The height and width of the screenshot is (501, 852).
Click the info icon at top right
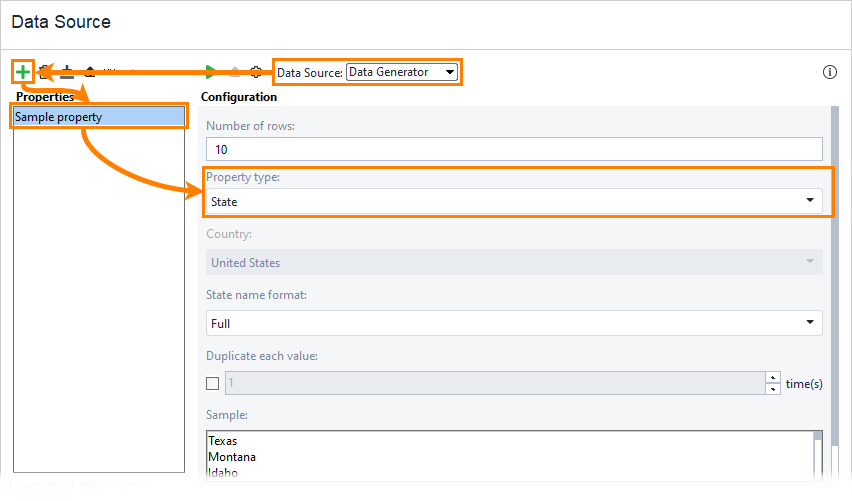coord(829,72)
